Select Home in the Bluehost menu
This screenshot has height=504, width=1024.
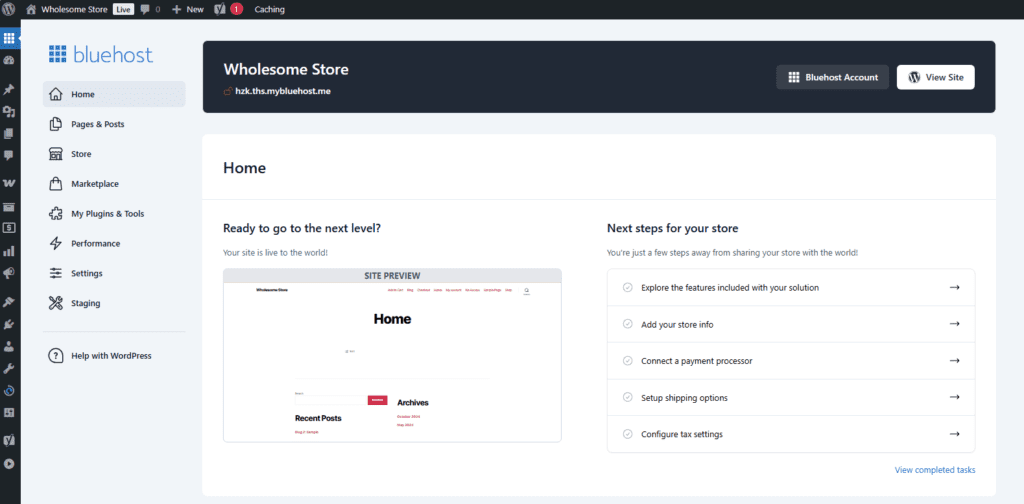pos(114,94)
